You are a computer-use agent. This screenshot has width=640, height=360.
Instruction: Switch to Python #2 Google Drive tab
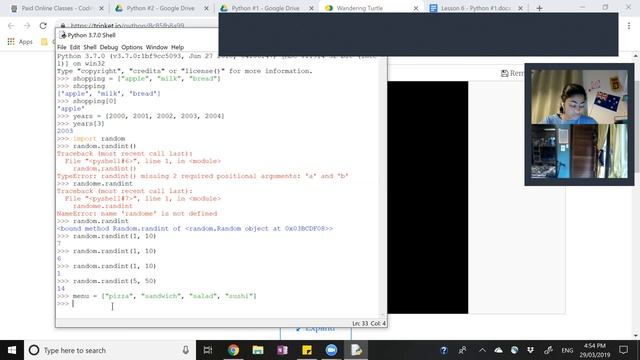click(x=159, y=8)
